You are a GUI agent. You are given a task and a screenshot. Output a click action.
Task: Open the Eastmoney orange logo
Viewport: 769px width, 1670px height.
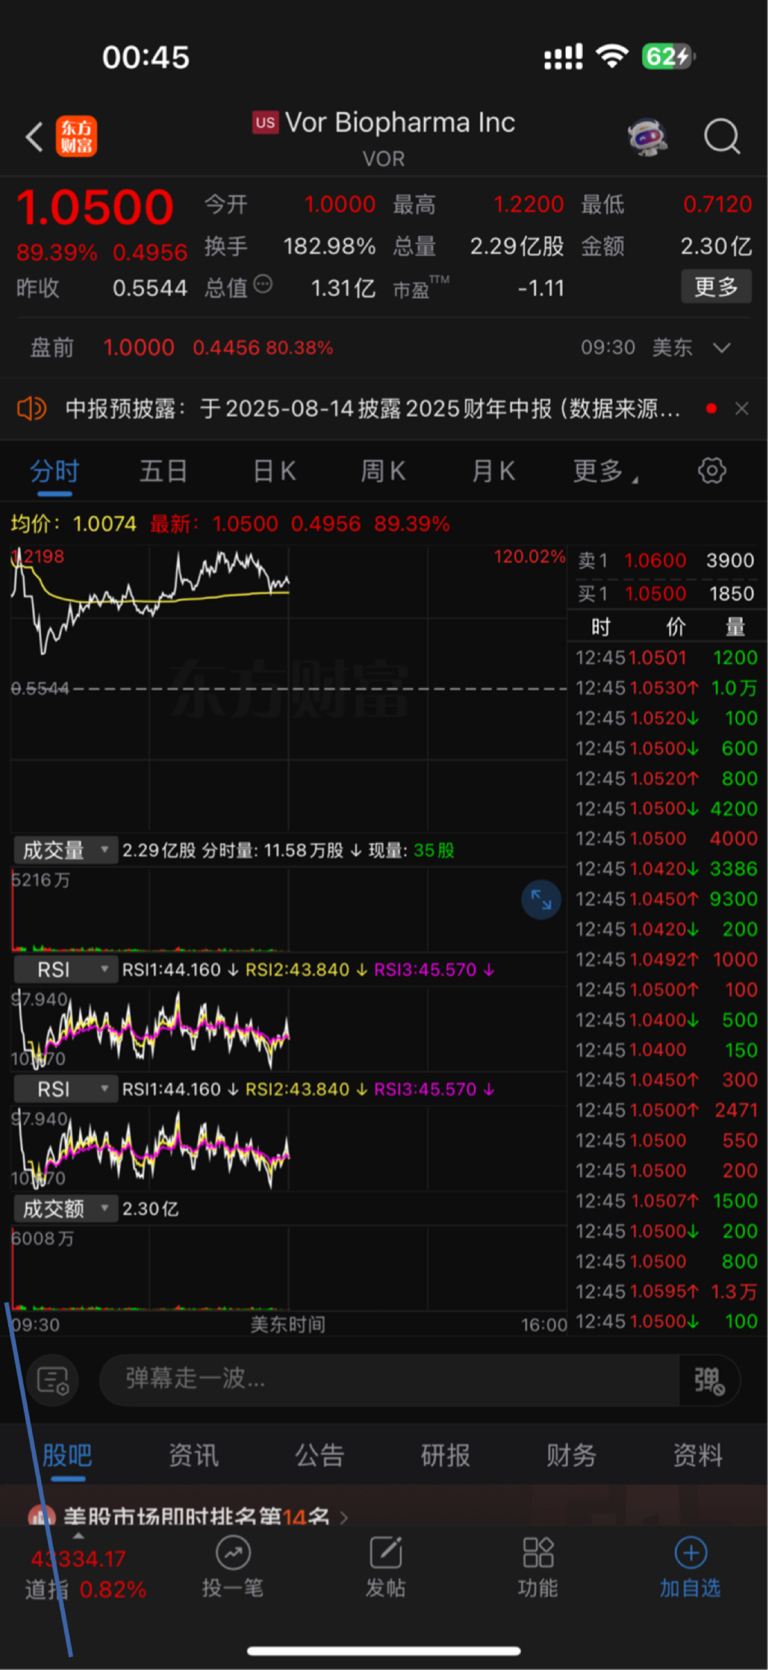[77, 136]
